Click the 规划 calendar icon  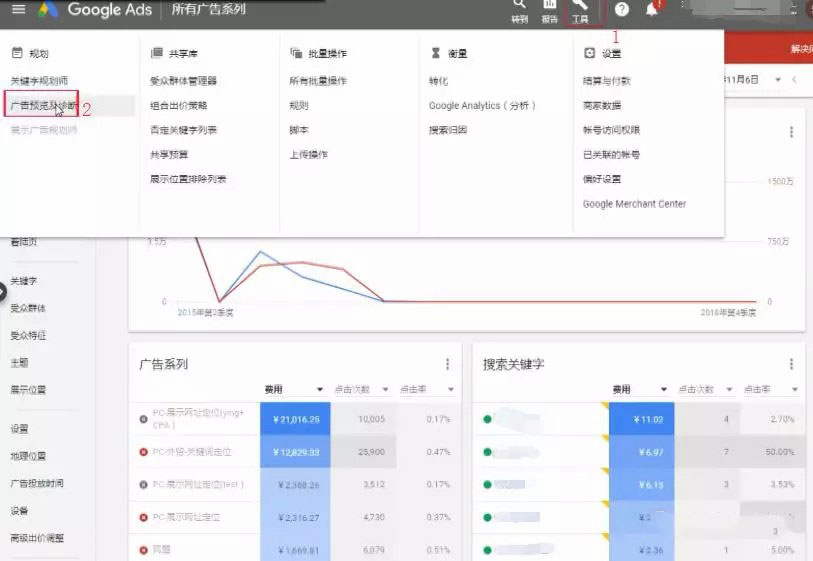[x=17, y=53]
